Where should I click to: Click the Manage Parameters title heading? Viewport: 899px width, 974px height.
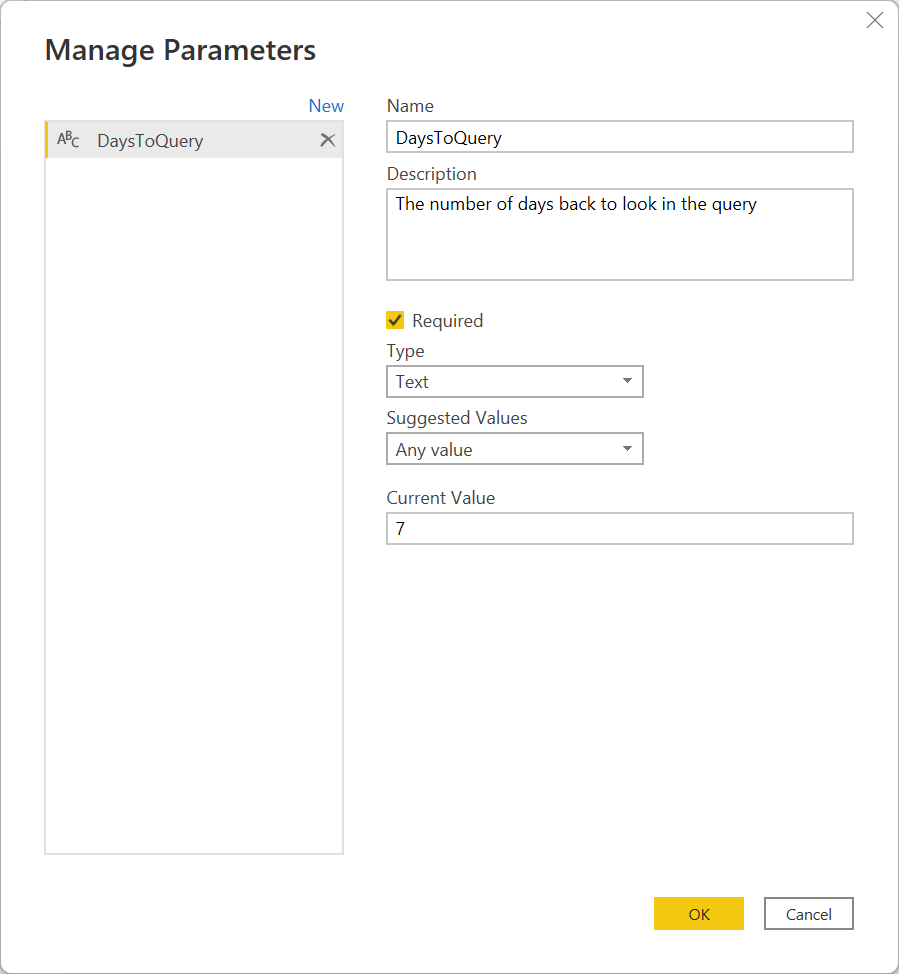click(180, 50)
